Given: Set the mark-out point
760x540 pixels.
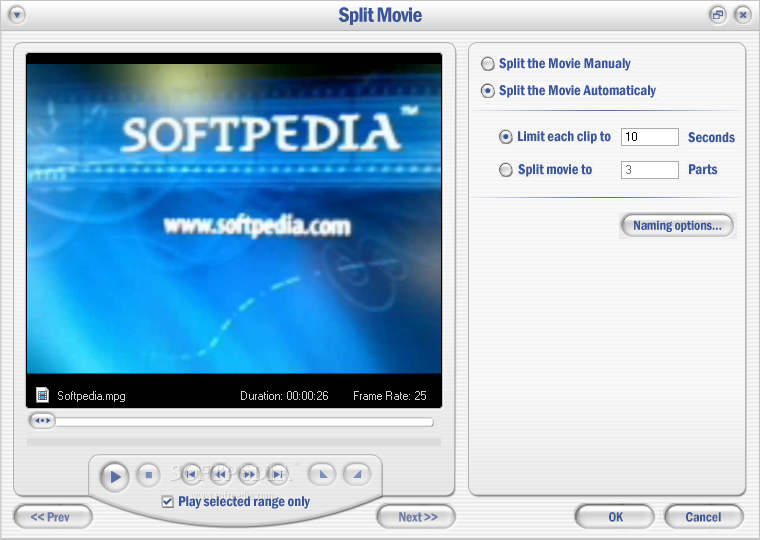Looking at the screenshot, I should [357, 474].
